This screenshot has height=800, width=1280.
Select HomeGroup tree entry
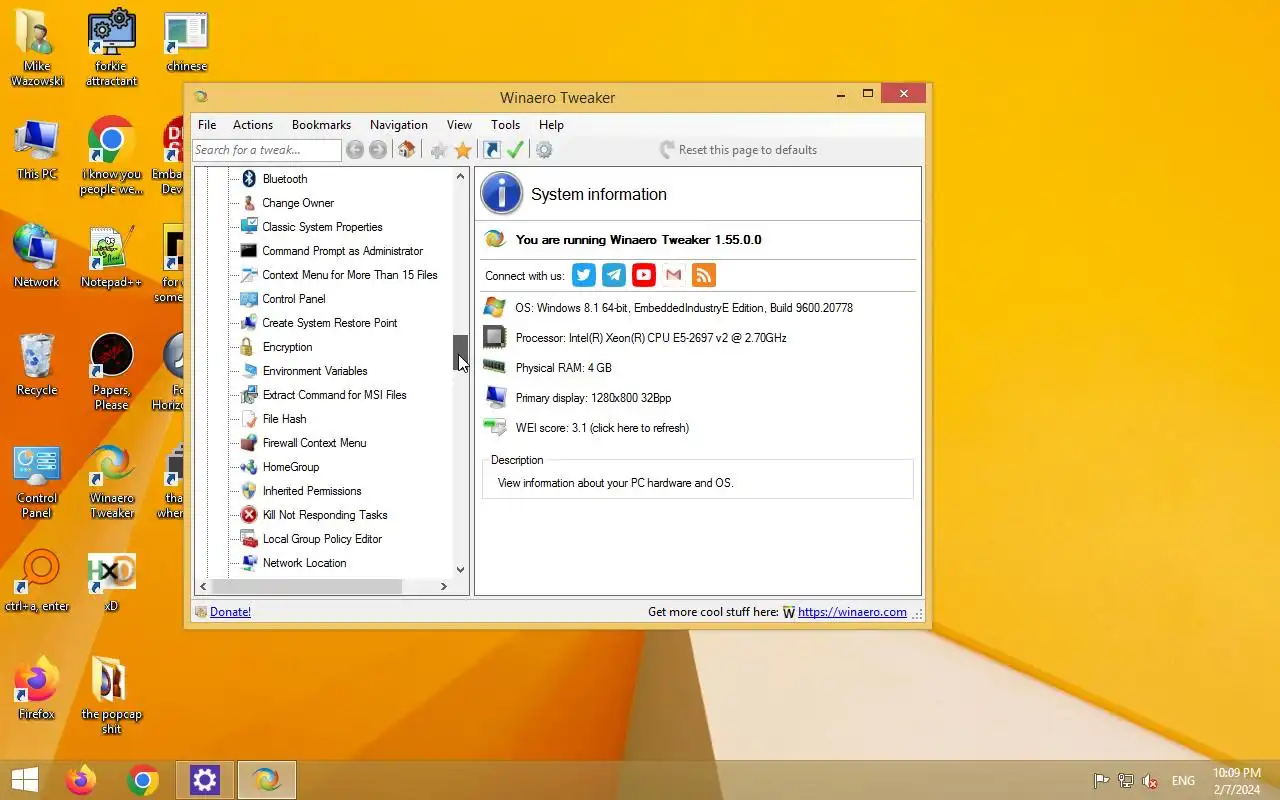click(x=291, y=467)
